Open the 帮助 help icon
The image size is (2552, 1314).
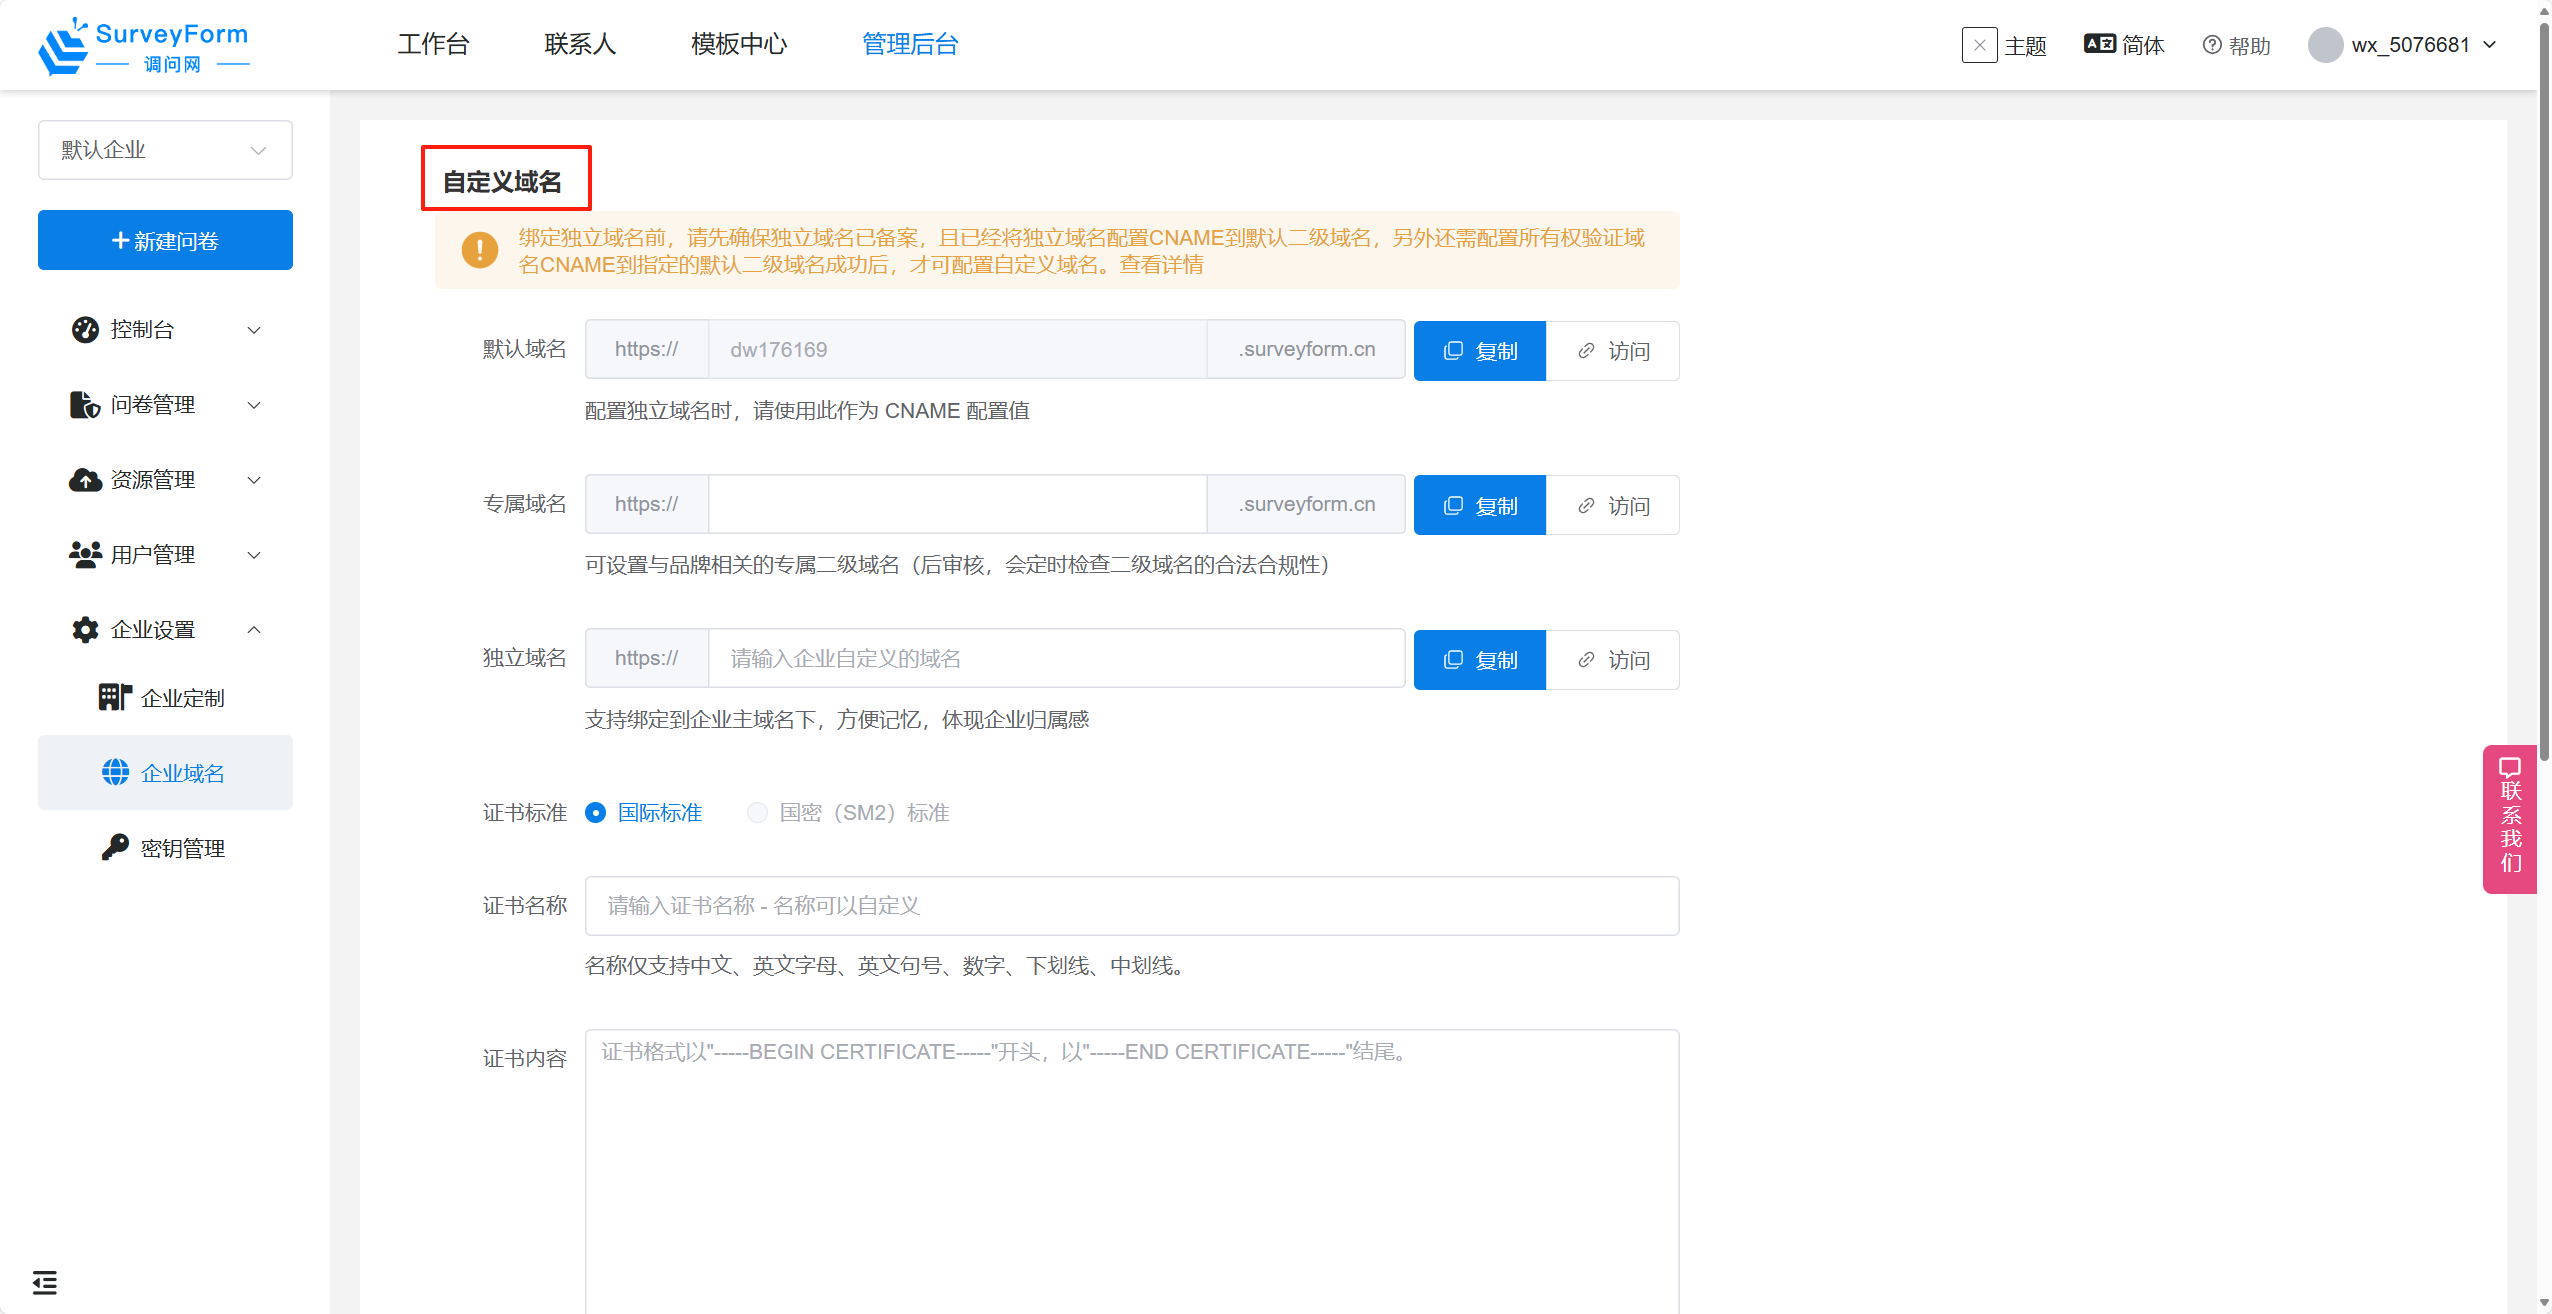coord(2212,45)
